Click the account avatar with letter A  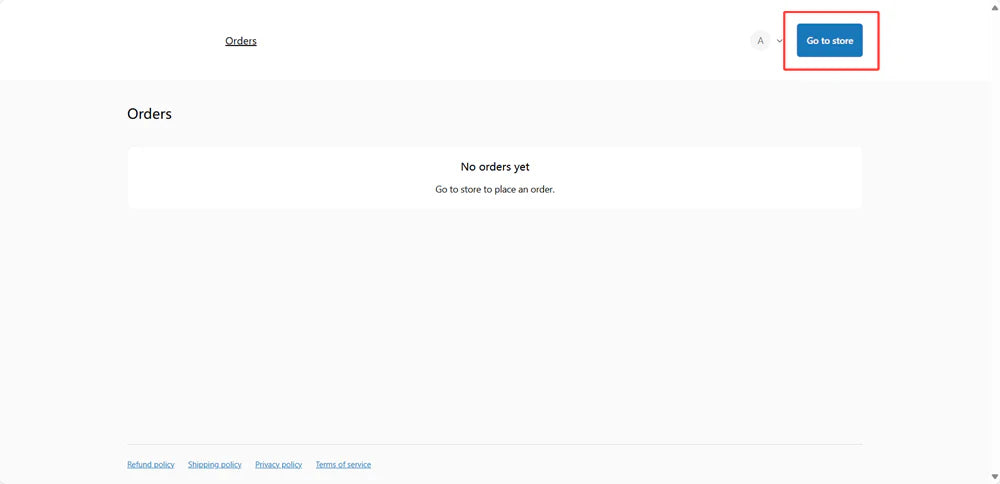760,41
